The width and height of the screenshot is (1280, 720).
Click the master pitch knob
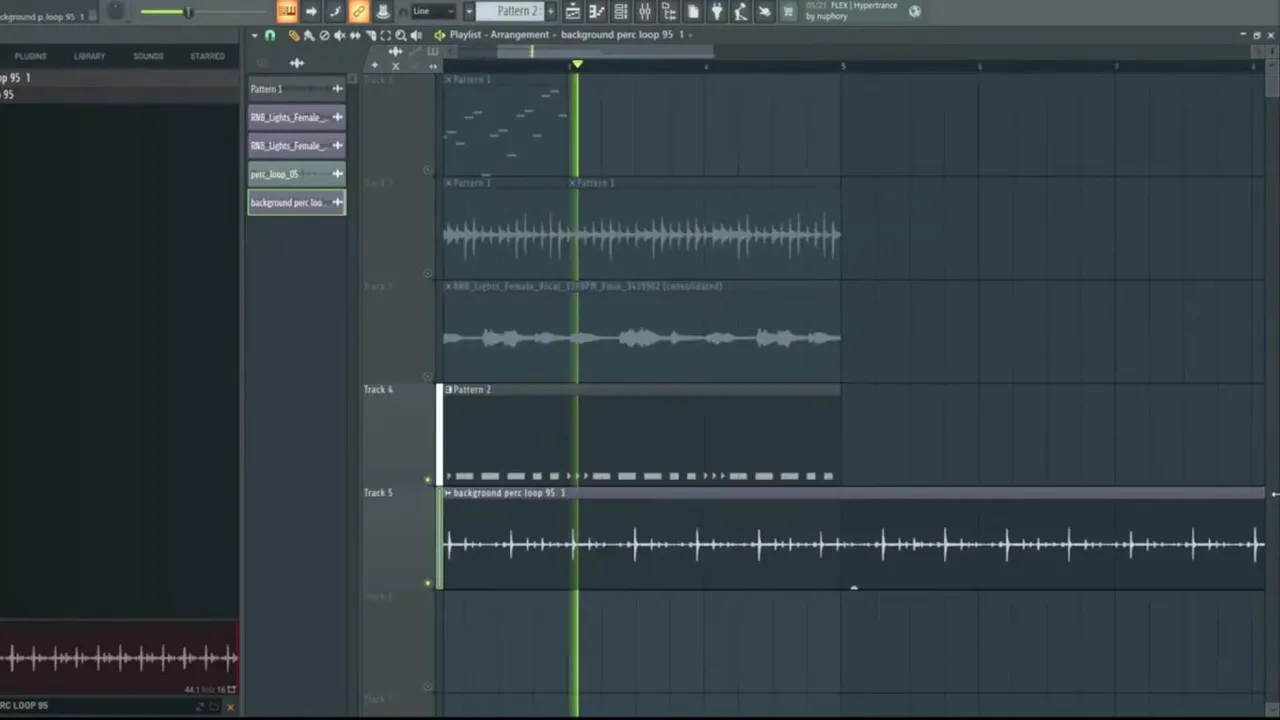pyautogui.click(x=115, y=11)
